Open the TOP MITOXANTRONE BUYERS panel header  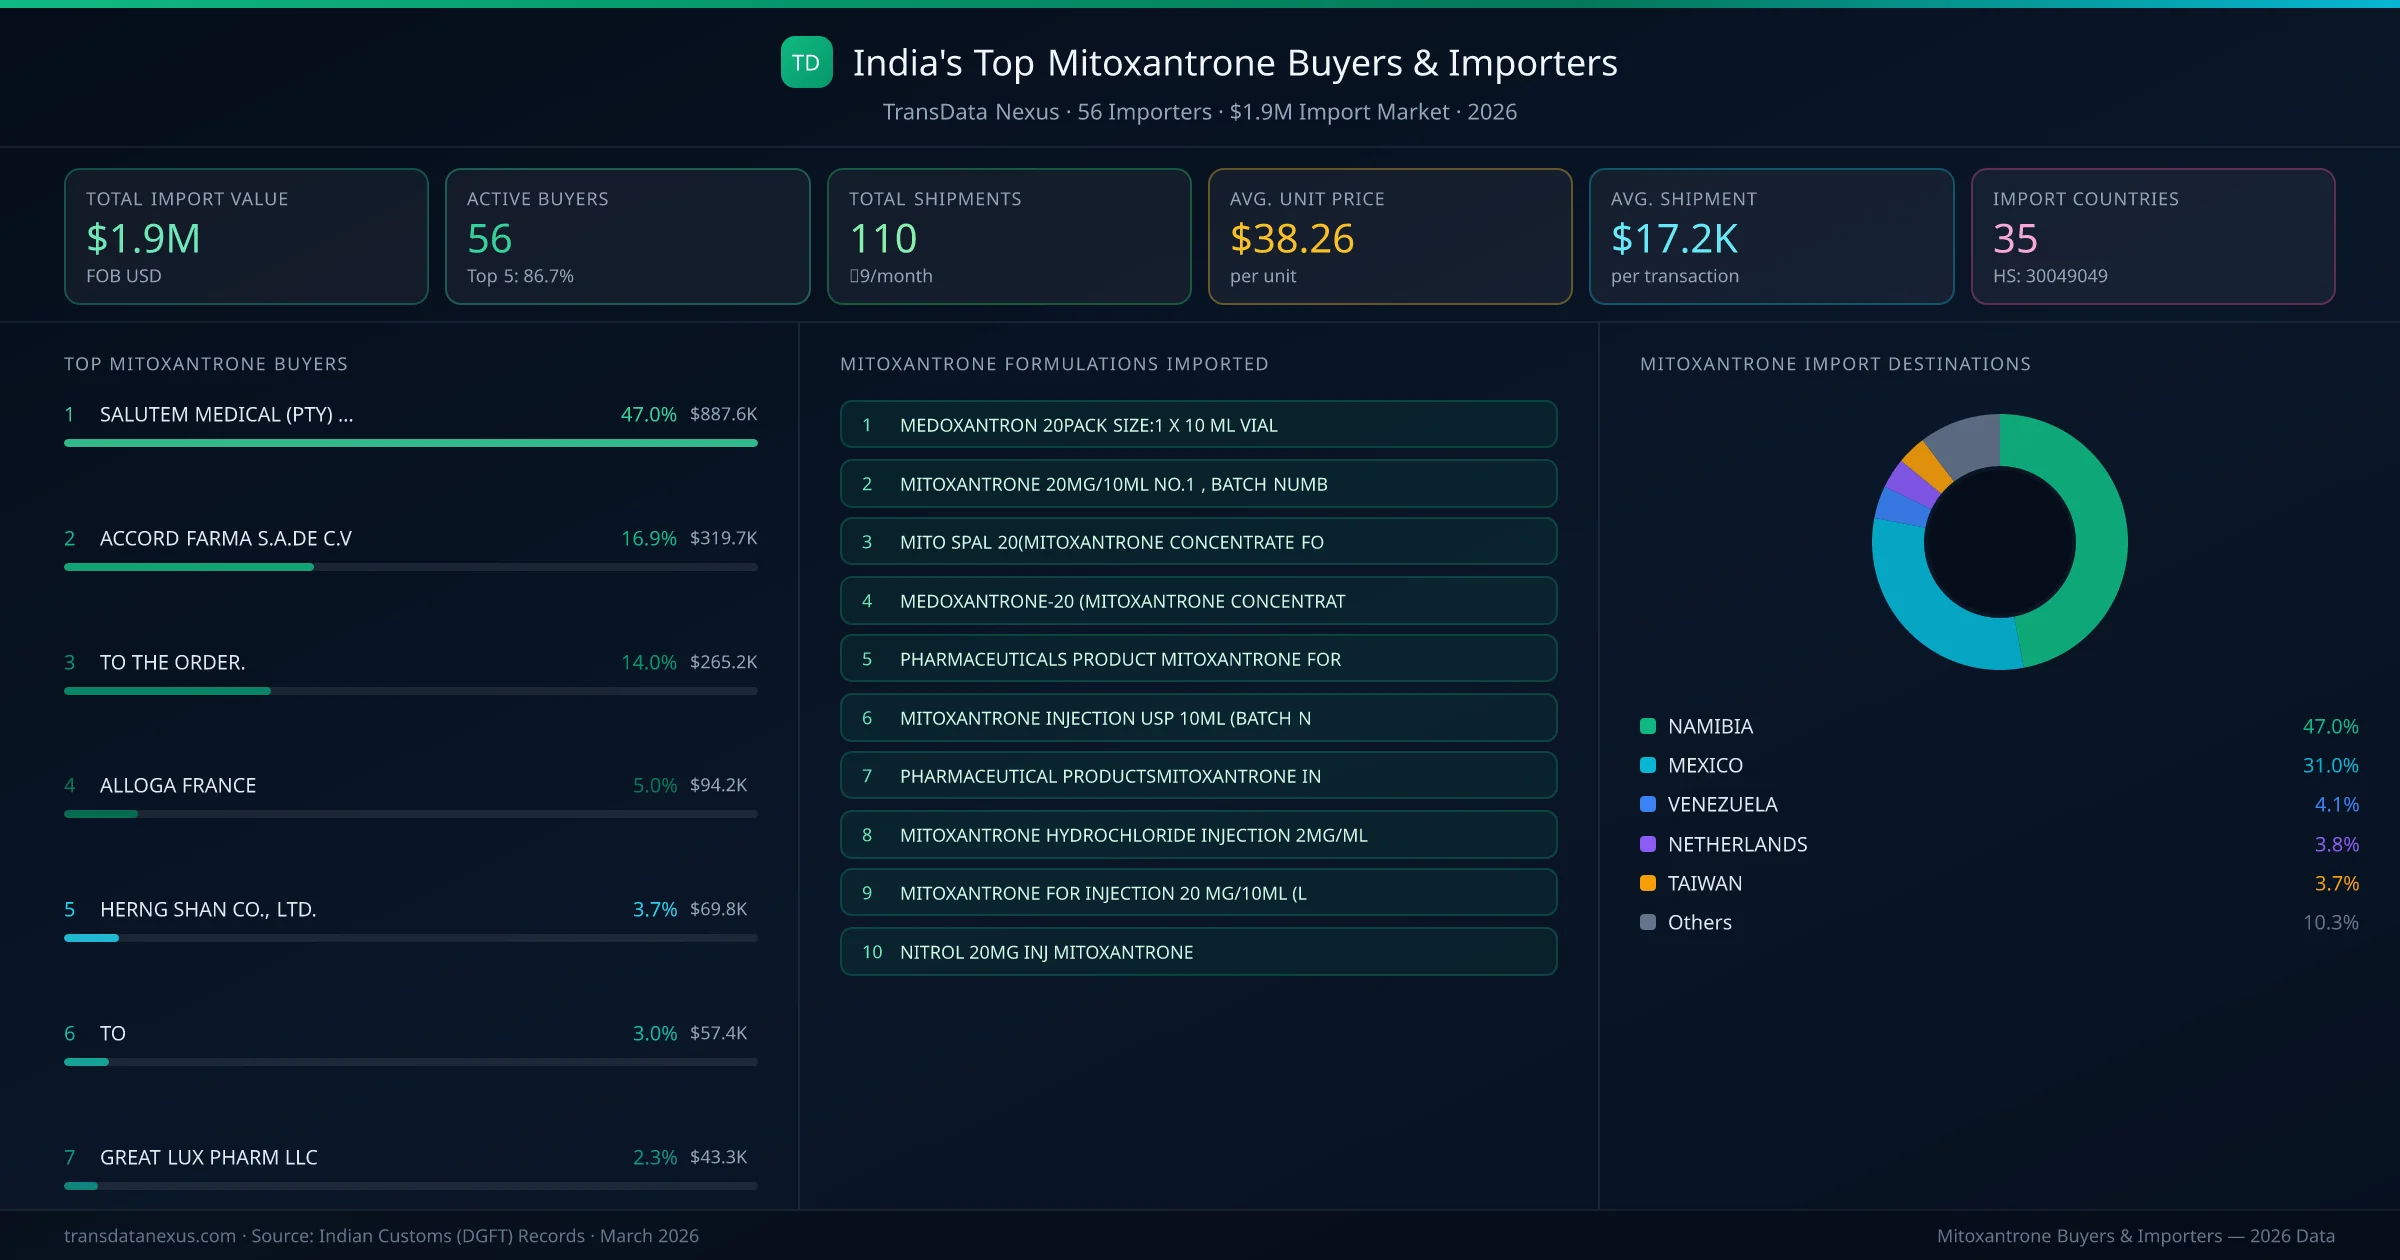pos(205,364)
